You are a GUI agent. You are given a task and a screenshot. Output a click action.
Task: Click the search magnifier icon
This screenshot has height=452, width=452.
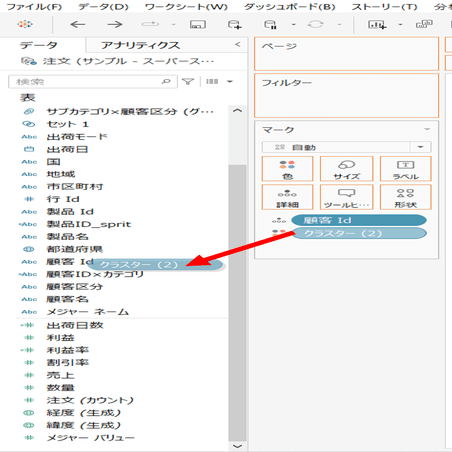(166, 81)
